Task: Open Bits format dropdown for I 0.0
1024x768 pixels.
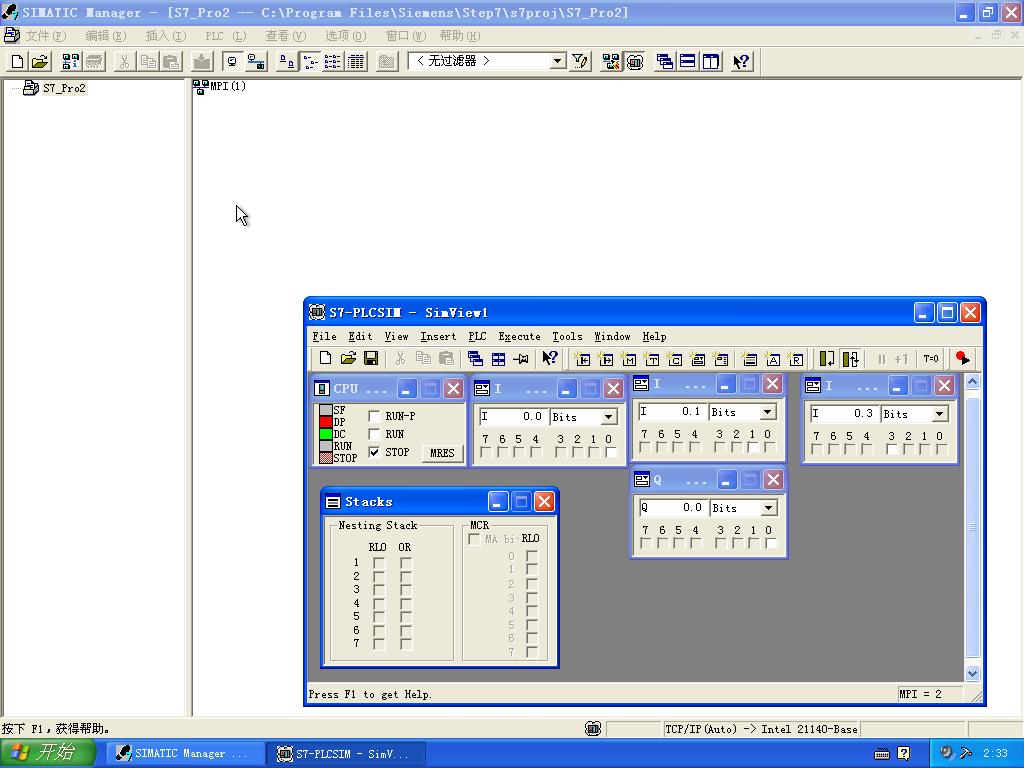Action: coord(608,417)
